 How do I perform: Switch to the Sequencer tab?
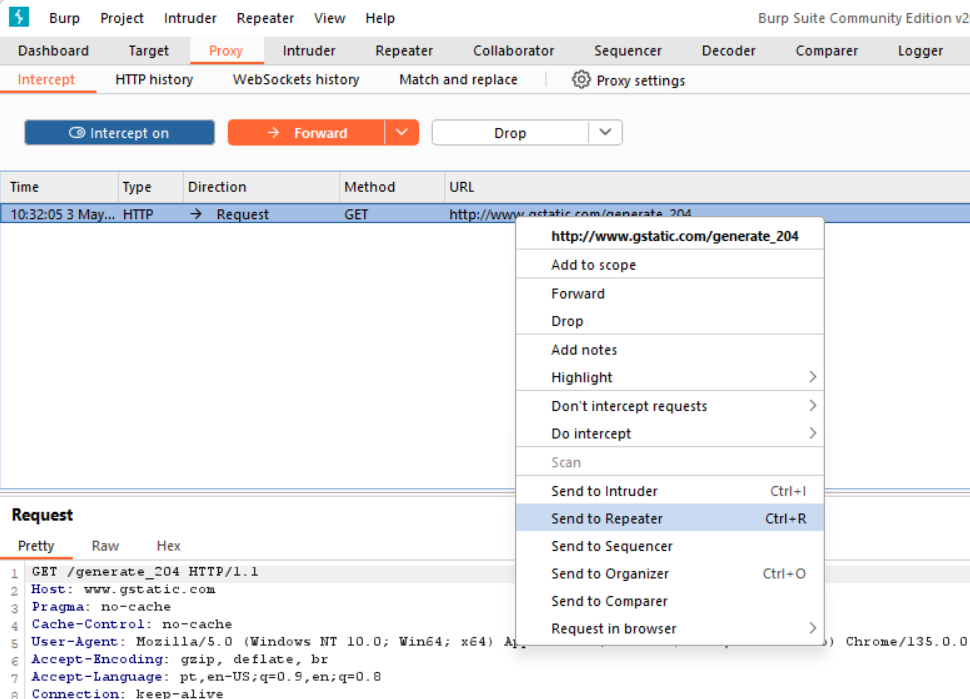(628, 51)
